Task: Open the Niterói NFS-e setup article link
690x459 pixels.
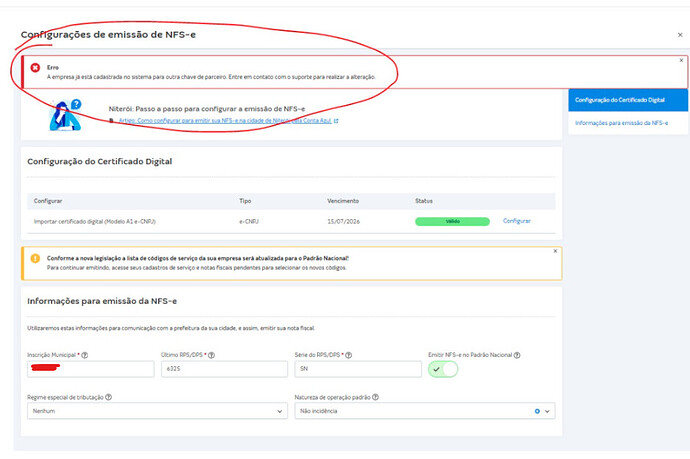Action: point(228,121)
